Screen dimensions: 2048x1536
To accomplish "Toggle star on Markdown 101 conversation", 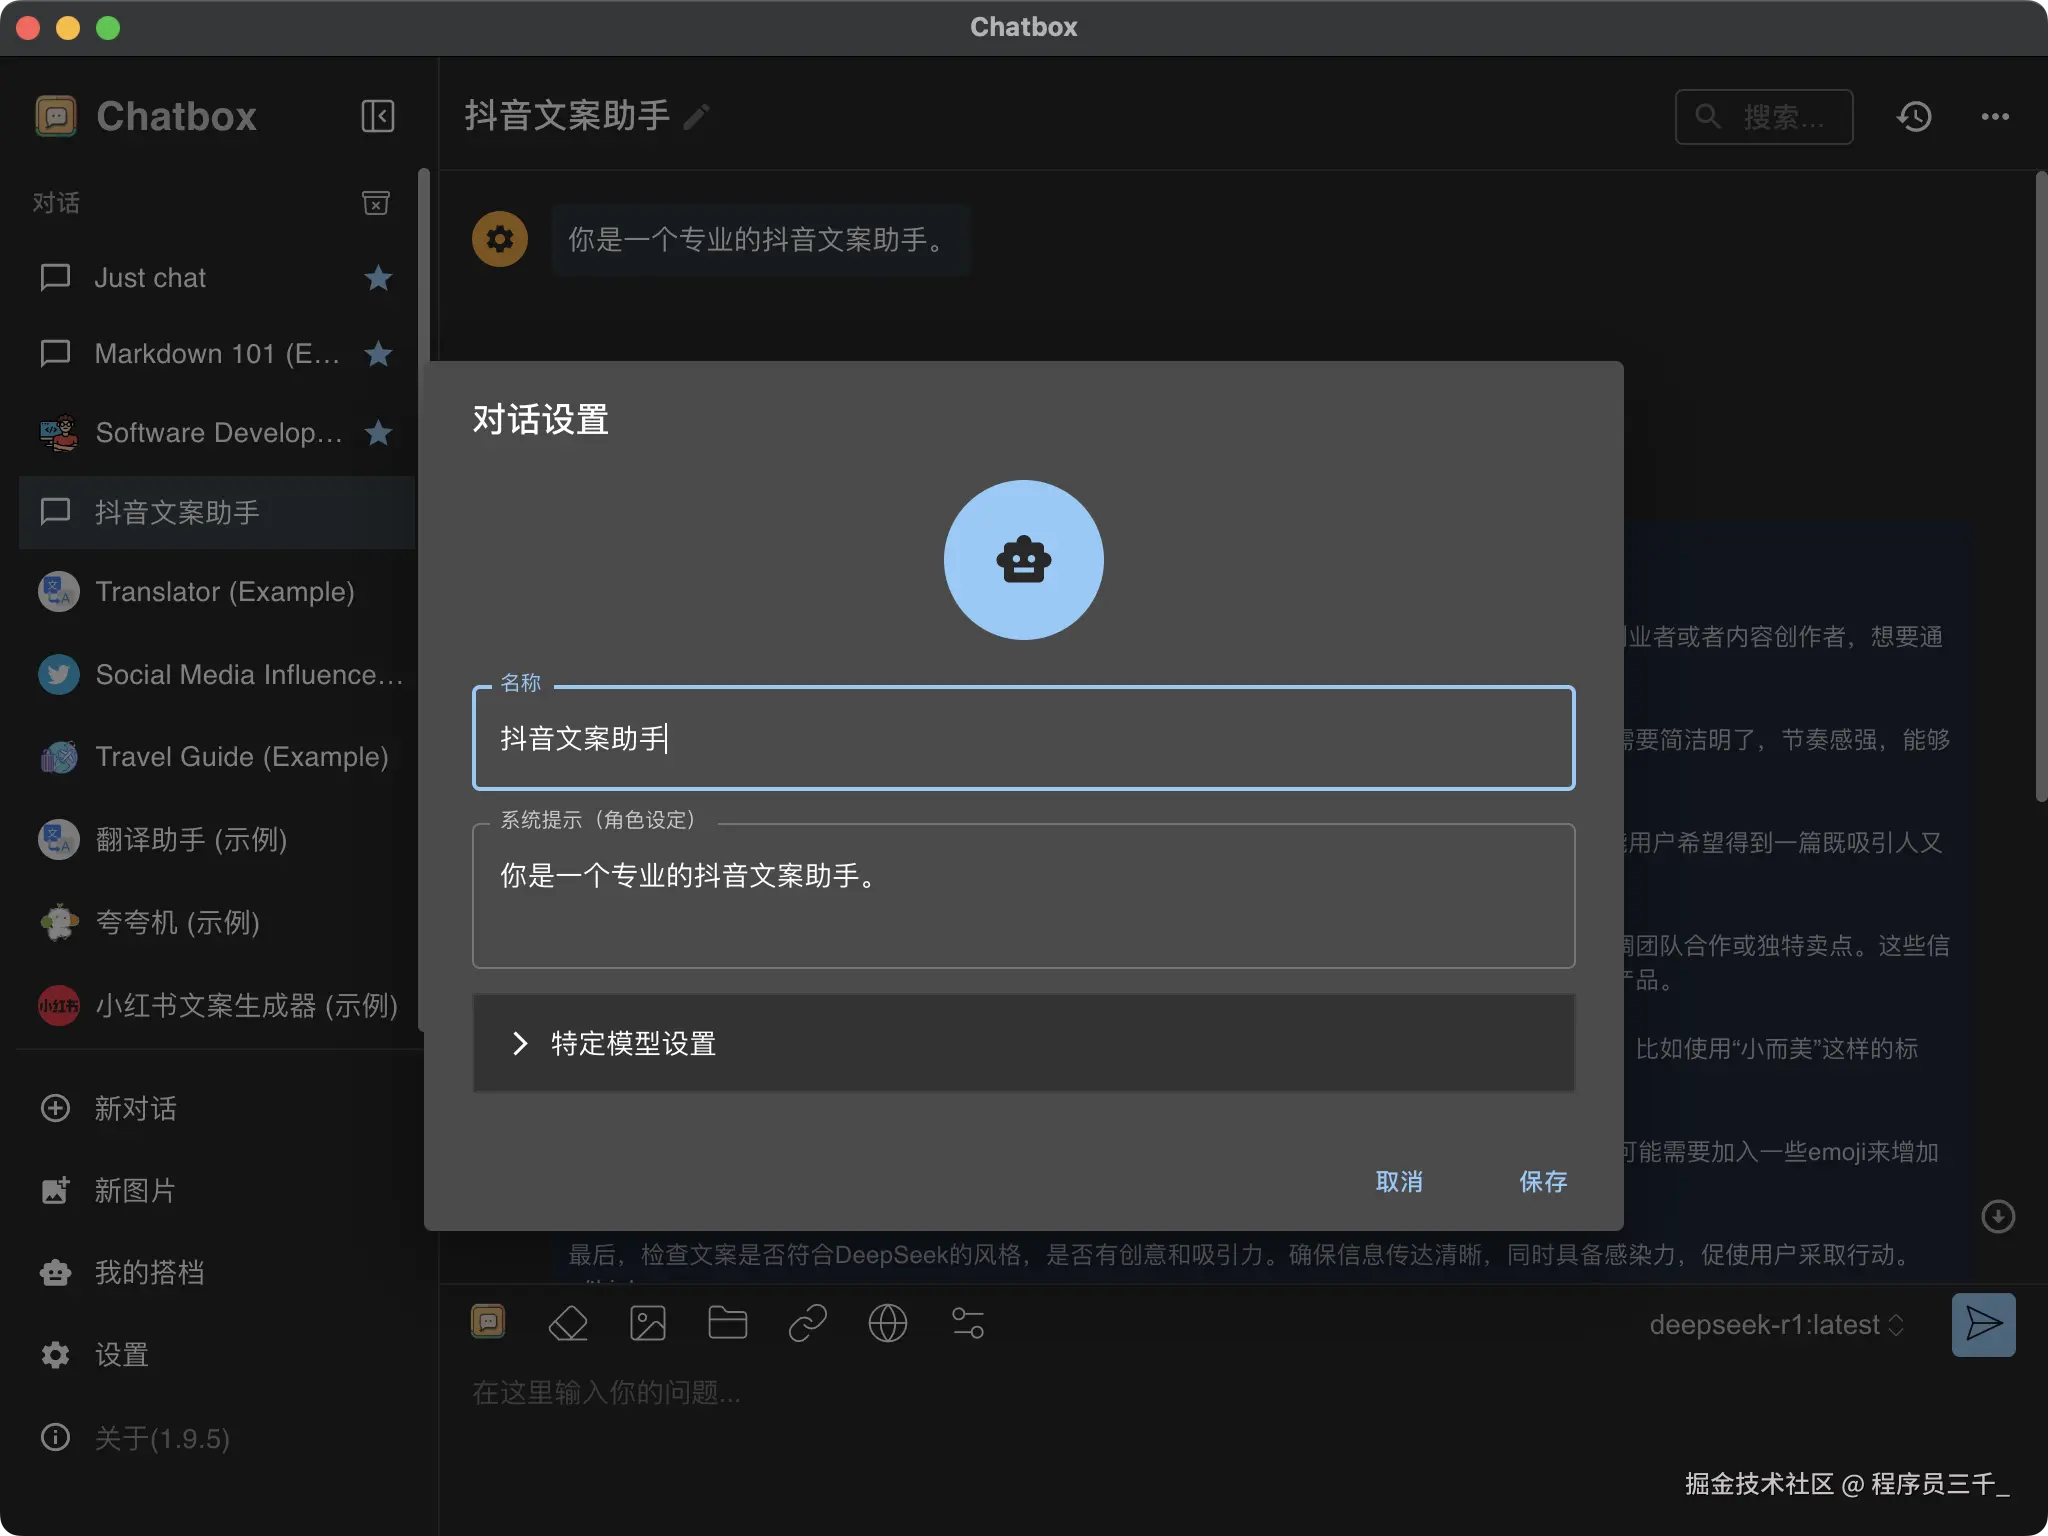I will (x=378, y=354).
